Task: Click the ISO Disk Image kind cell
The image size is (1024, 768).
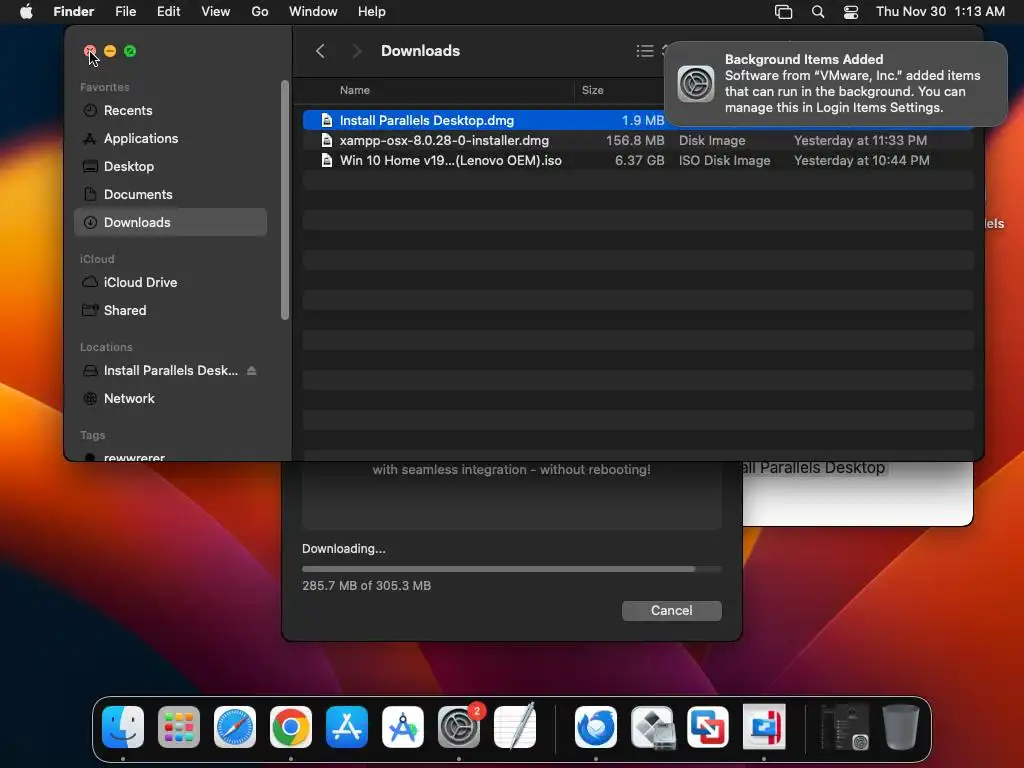Action: click(x=724, y=161)
